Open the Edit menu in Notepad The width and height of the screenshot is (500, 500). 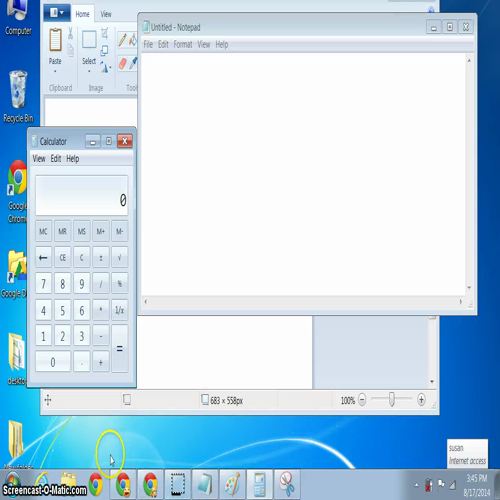pos(163,44)
